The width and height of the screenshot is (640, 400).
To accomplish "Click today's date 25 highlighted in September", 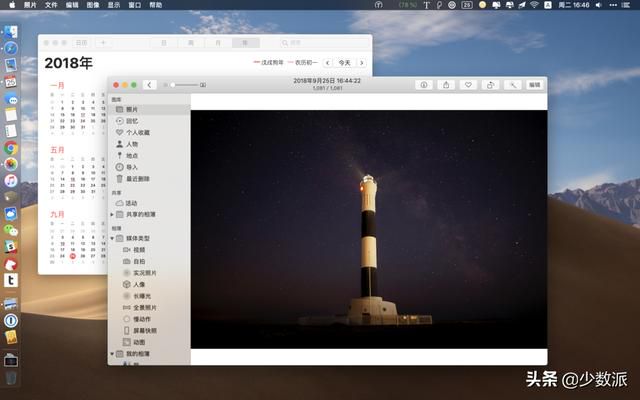I will coord(73,256).
